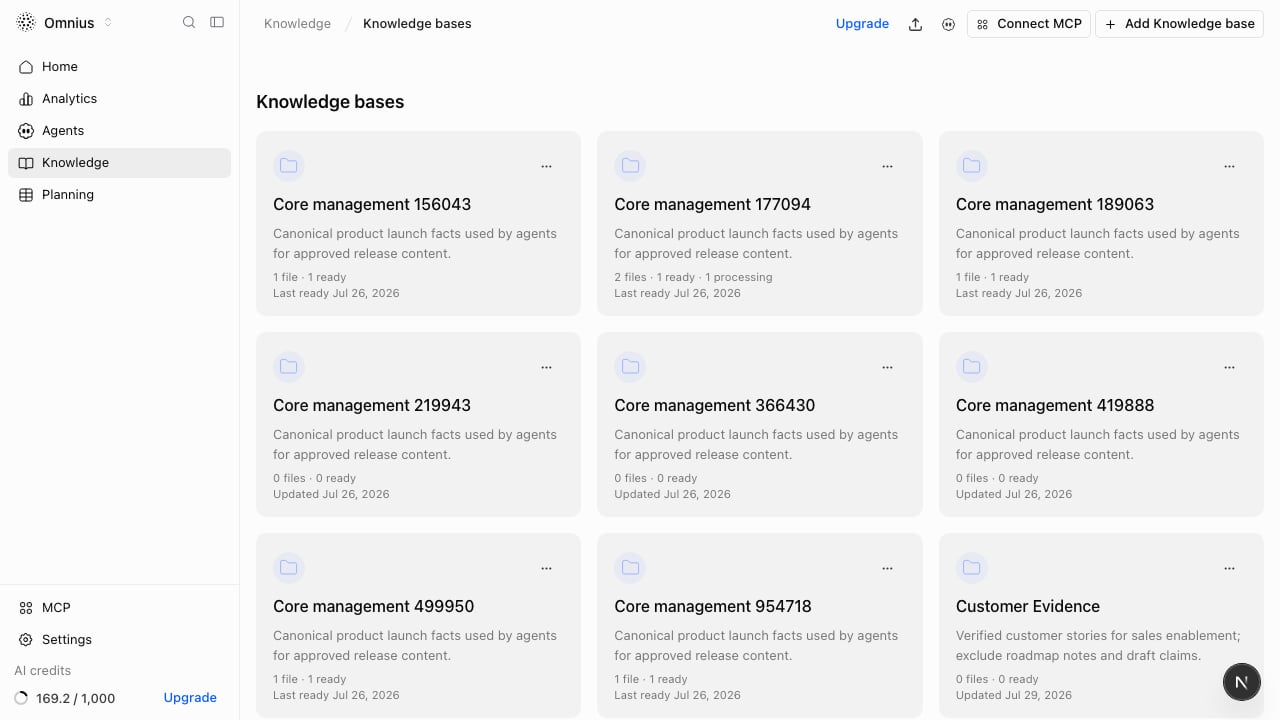Click the Knowledge breadcrumb link
This screenshot has width=1280, height=720.
tap(297, 23)
